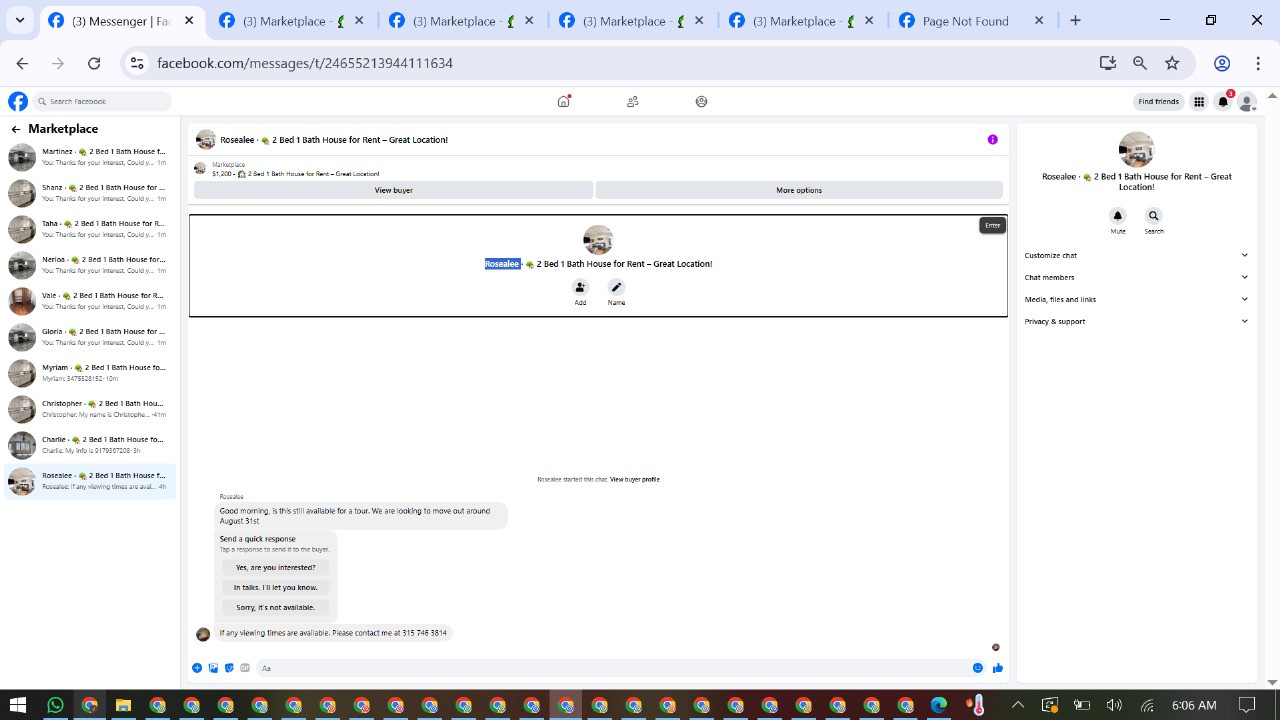
Task: Open the Shanz conversation
Action: pyautogui.click(x=91, y=193)
